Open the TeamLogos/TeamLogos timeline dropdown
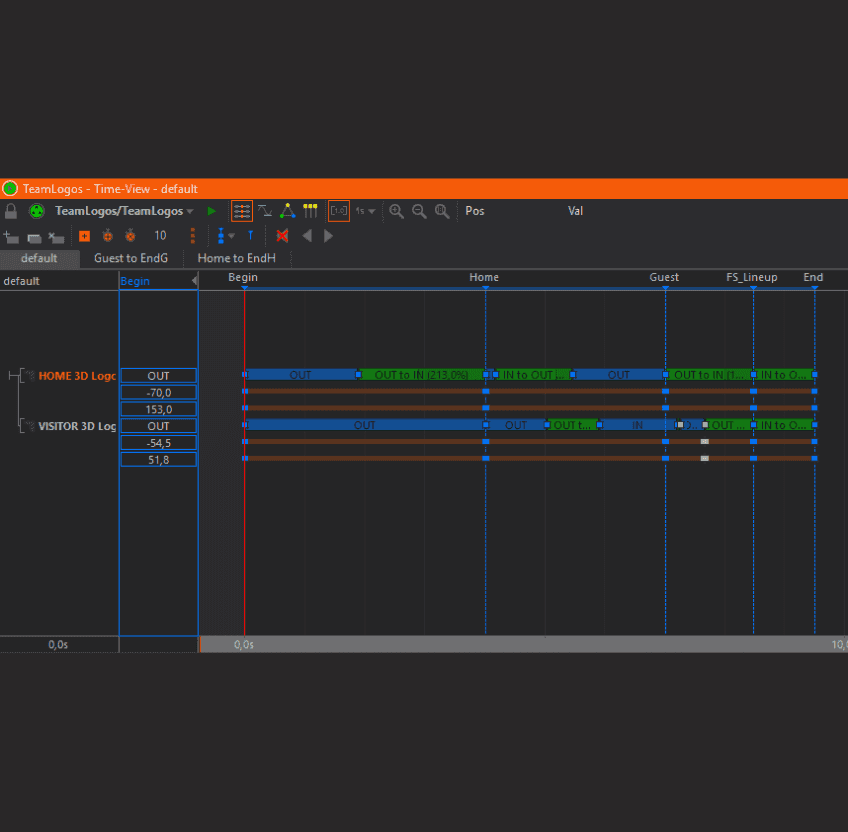The width and height of the screenshot is (848, 832). tap(124, 211)
